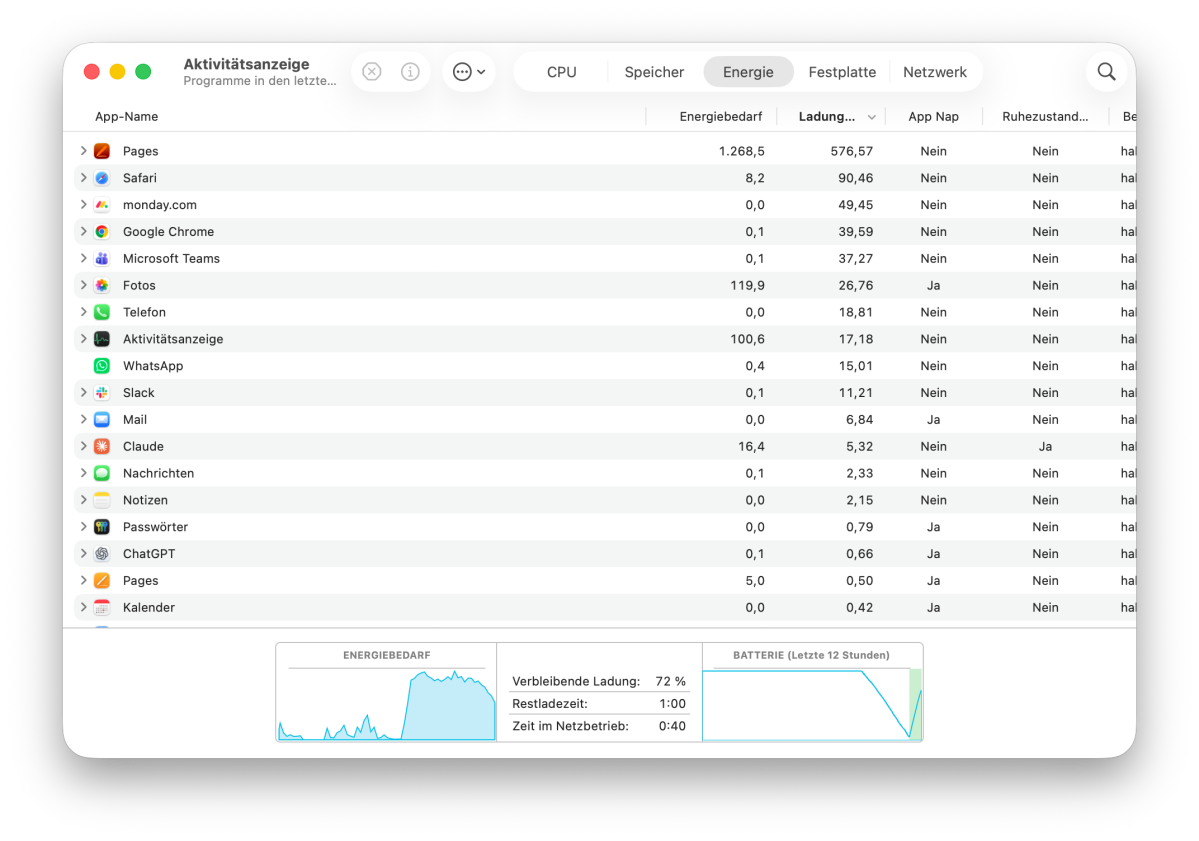Expand the Aktivitätsanzeige process row
The height and width of the screenshot is (841, 1199).
point(83,339)
